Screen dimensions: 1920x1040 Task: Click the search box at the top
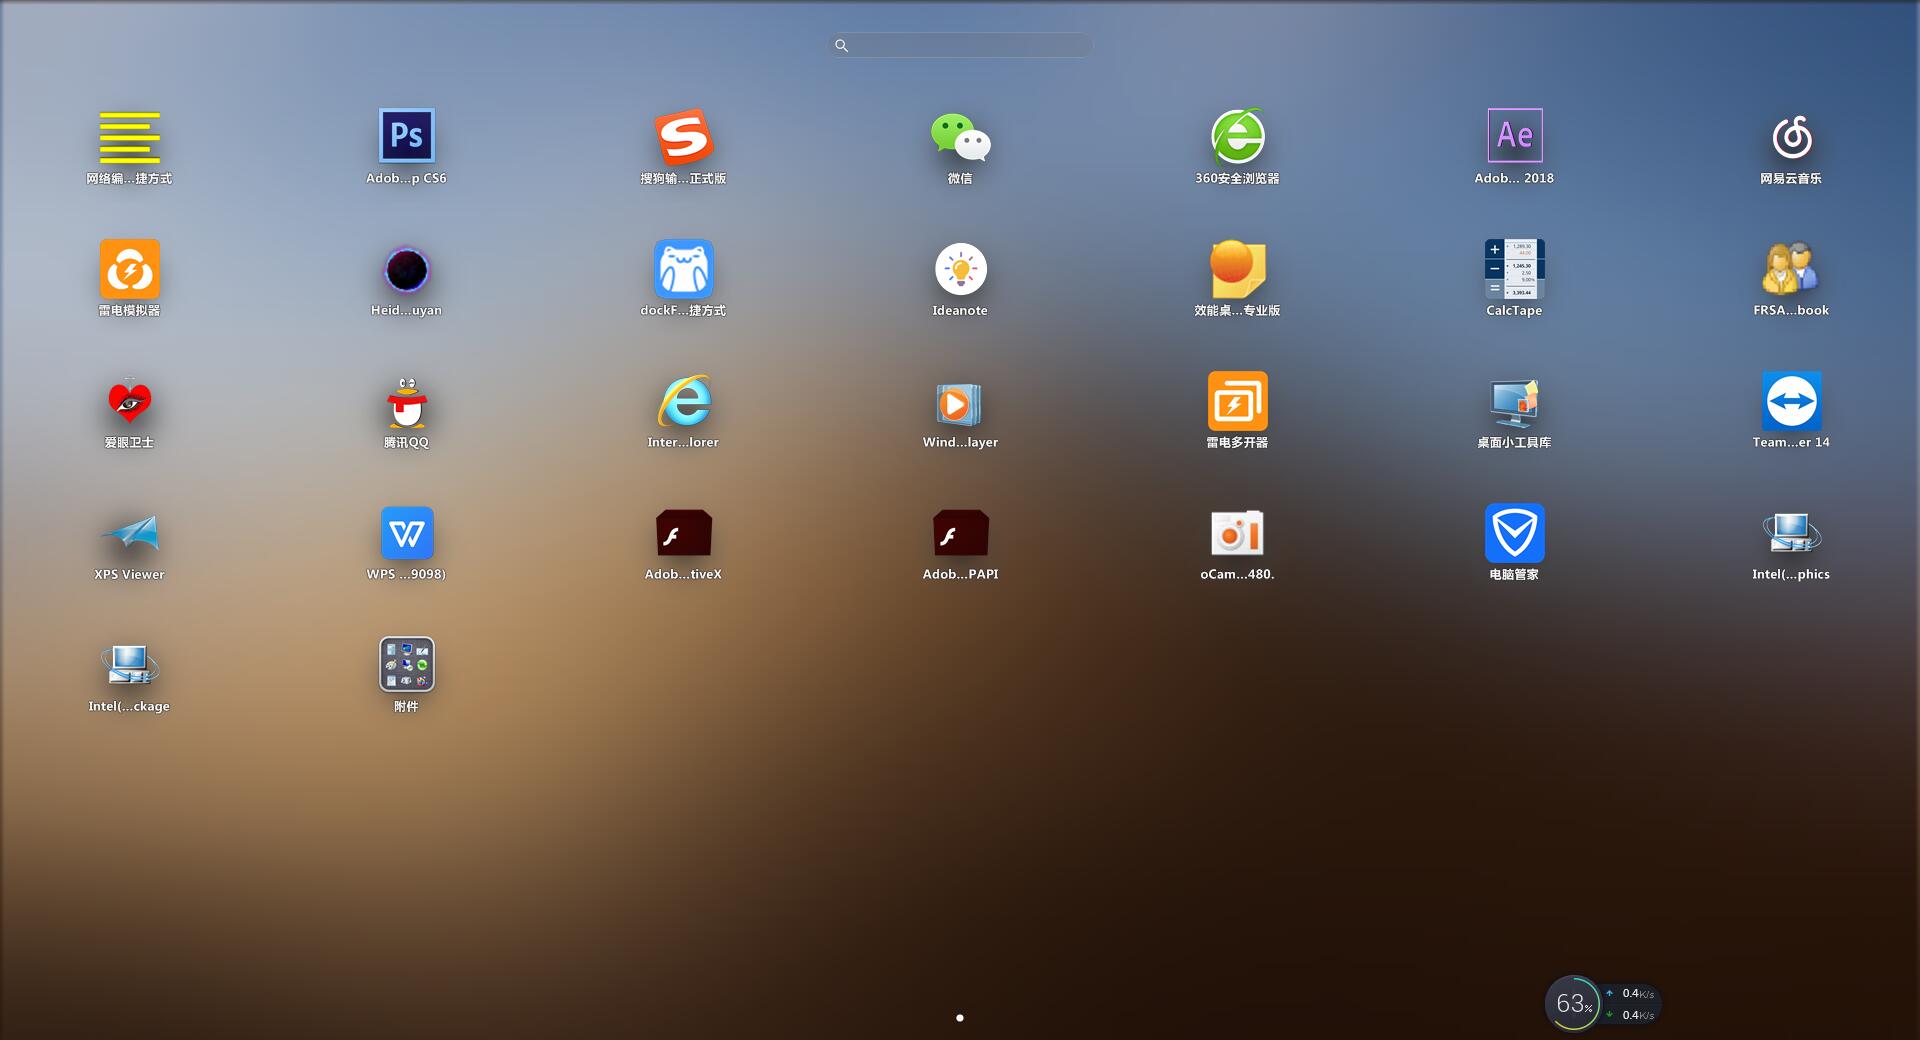[960, 45]
